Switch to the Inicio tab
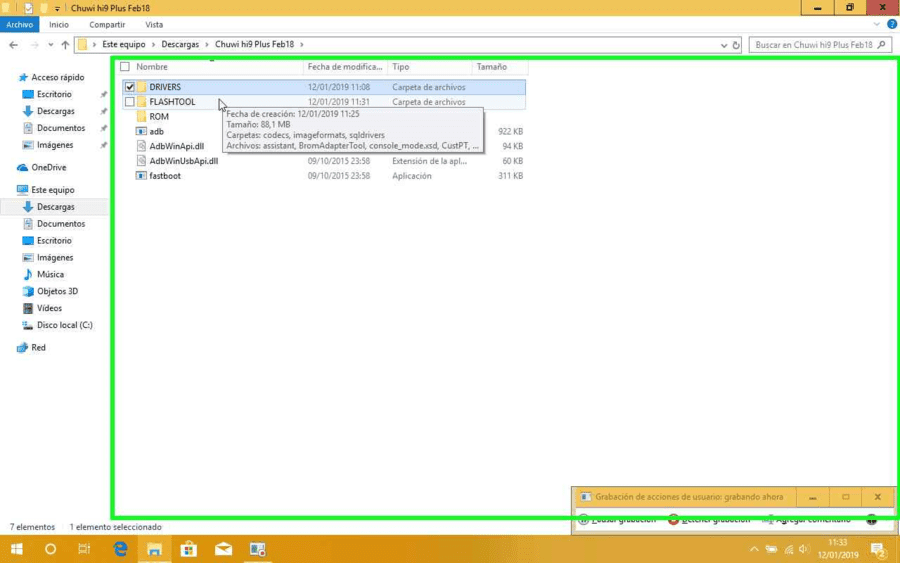 click(59, 25)
